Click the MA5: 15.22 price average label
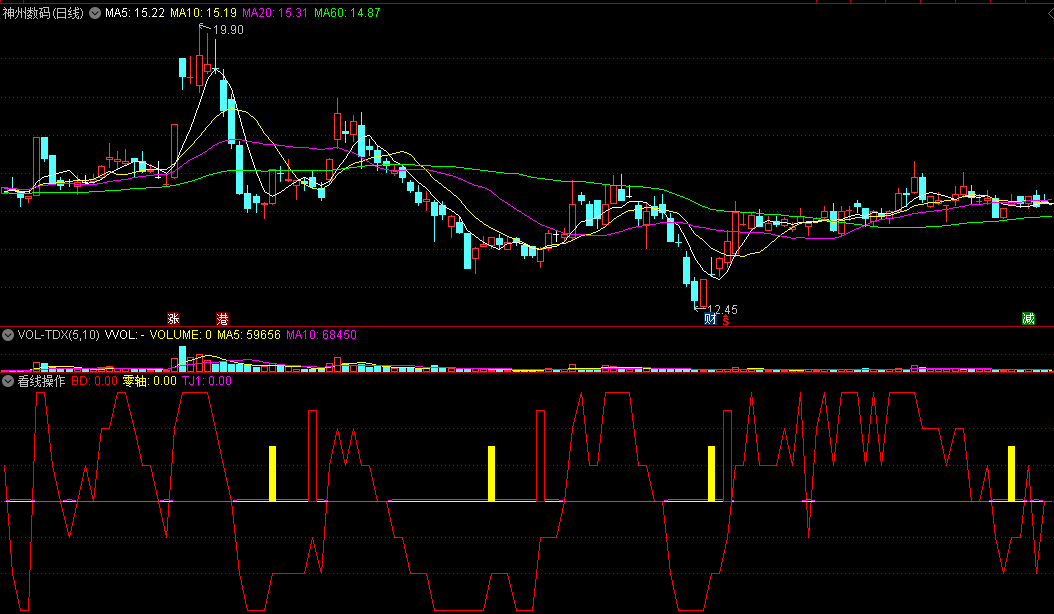 pyautogui.click(x=134, y=13)
